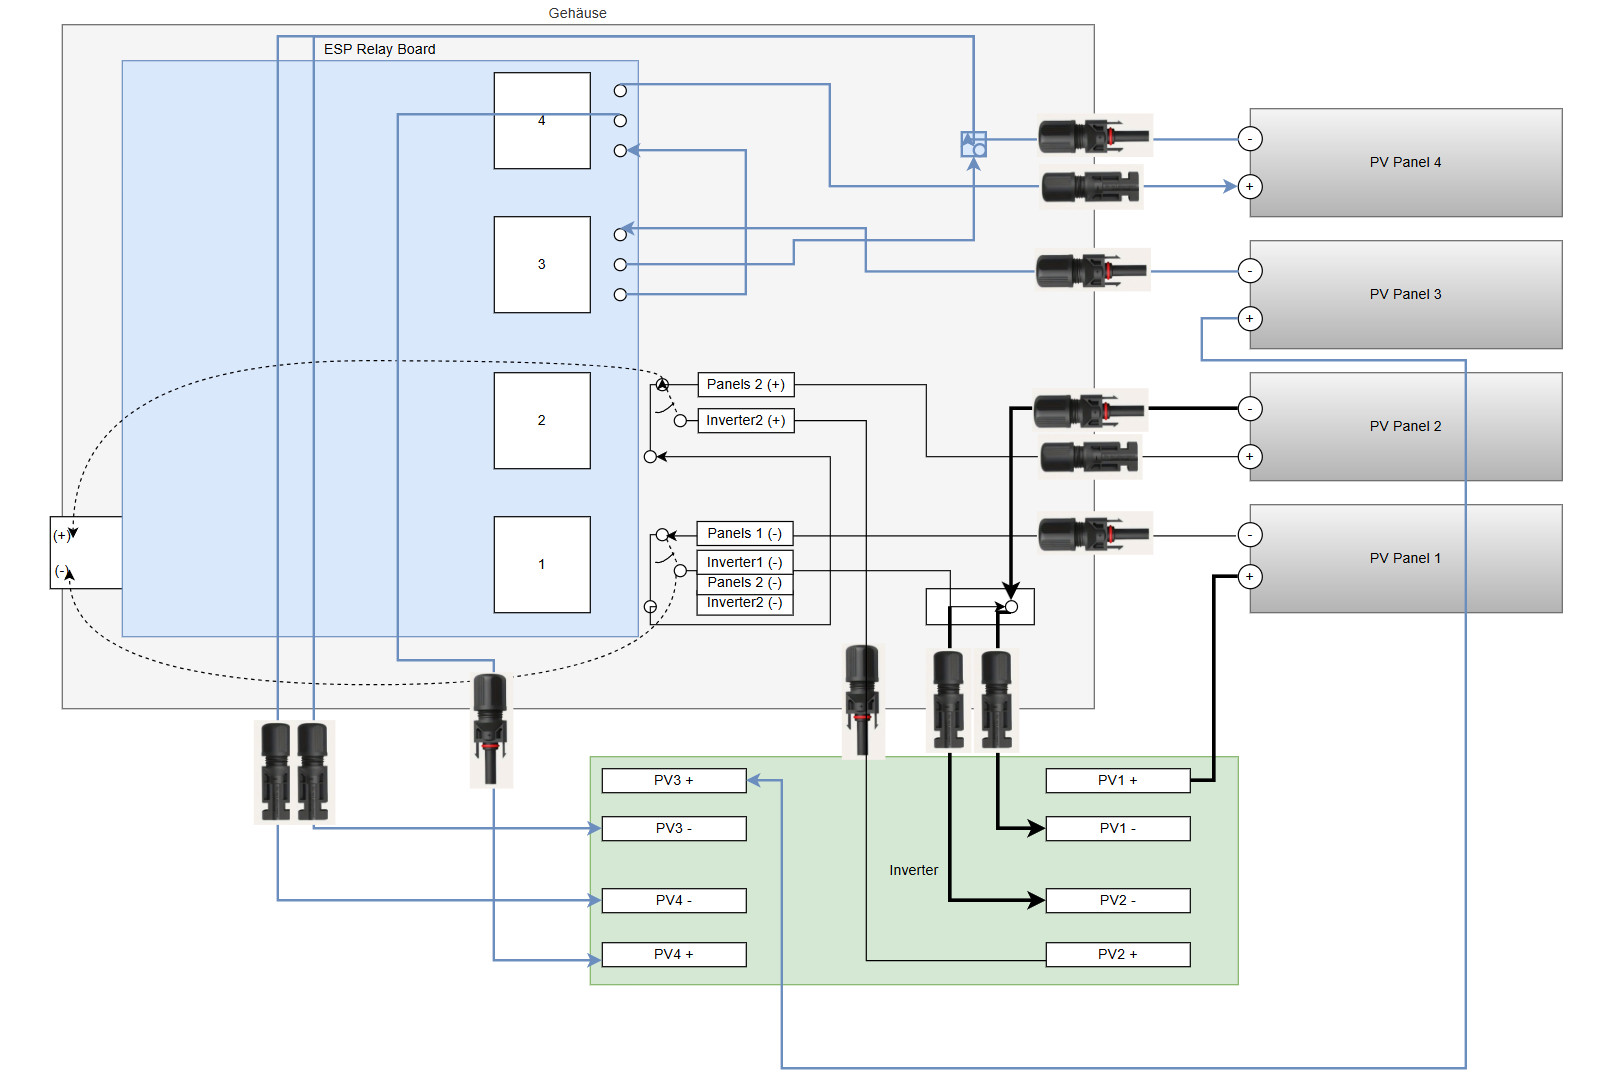Select the single MC4 connector feeding PV4 +
The width and height of the screenshot is (1619, 1092).
[490, 729]
